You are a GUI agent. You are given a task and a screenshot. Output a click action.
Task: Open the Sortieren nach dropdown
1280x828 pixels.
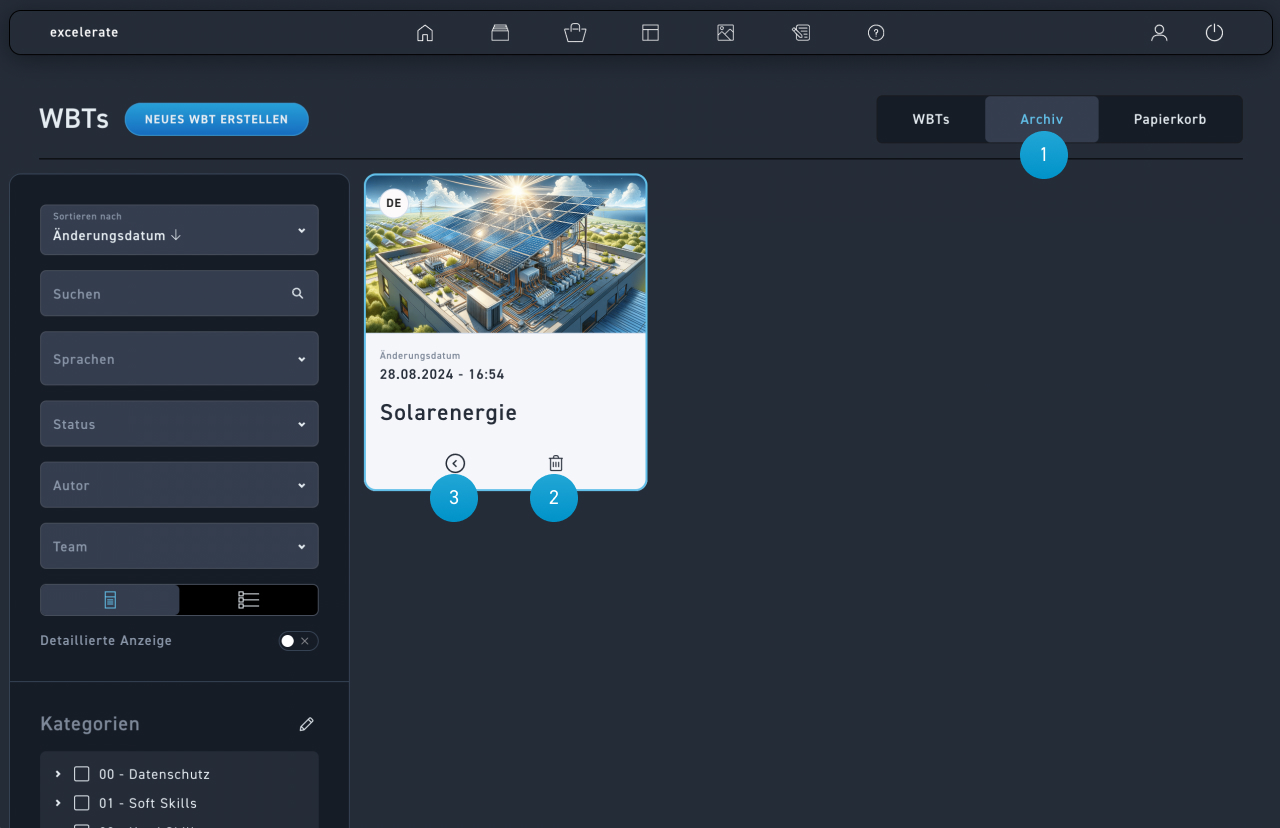pos(179,230)
